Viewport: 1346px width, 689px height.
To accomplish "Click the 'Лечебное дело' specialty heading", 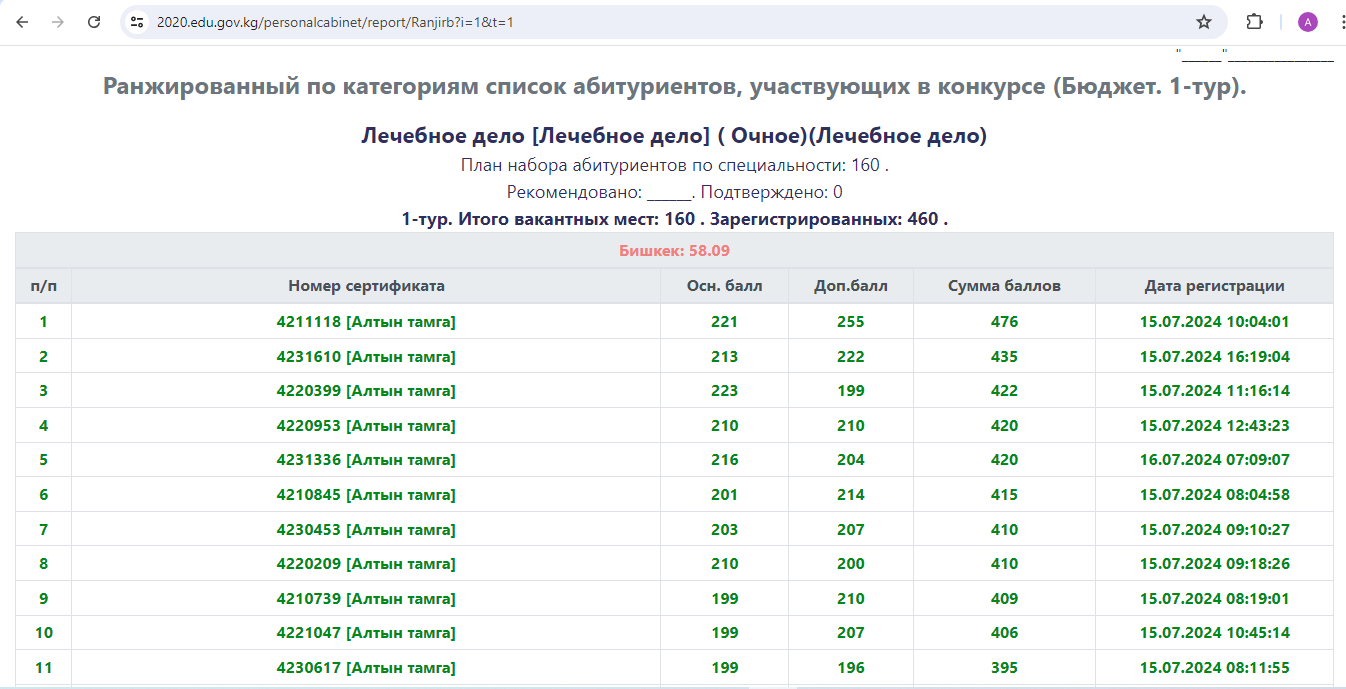I will click(x=674, y=136).
